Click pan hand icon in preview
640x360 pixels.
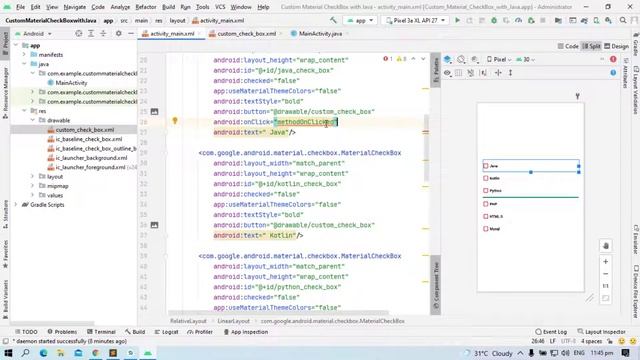pos(606,246)
